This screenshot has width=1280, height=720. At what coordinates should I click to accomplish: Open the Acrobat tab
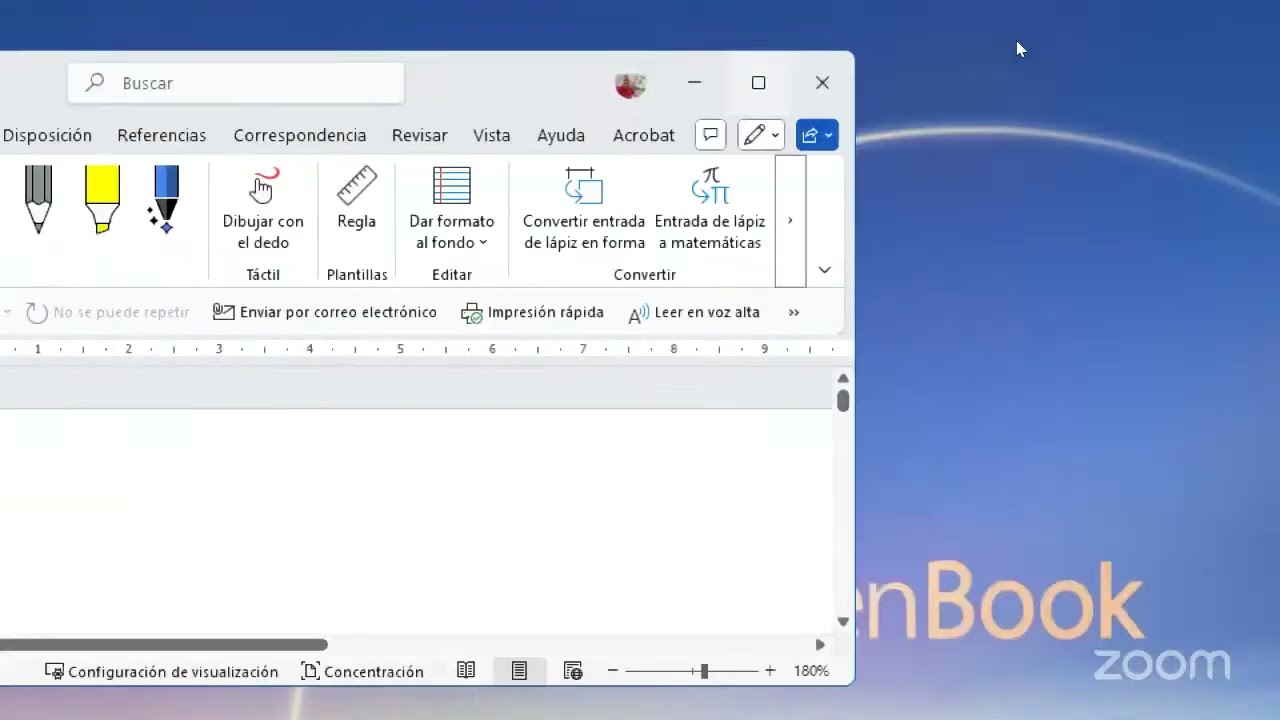point(644,135)
